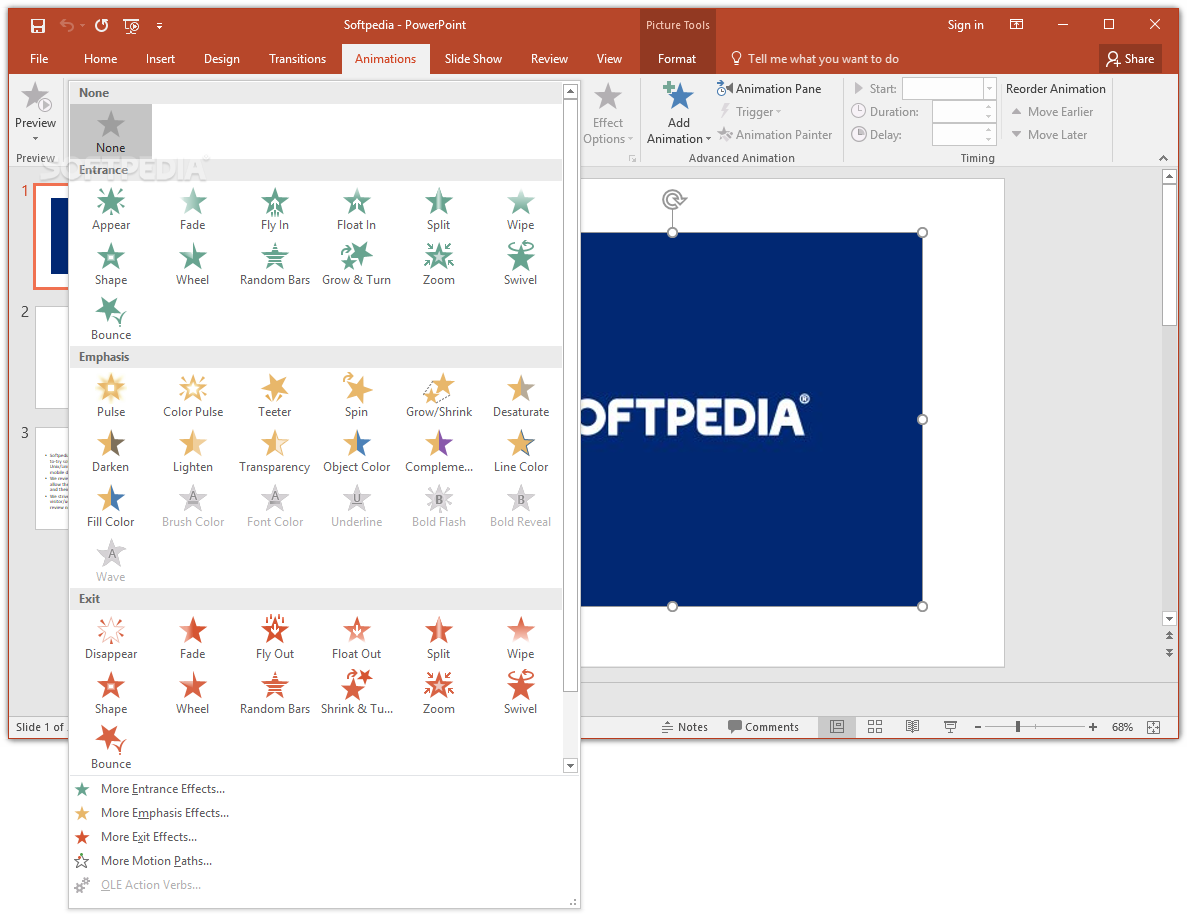Image resolution: width=1187 pixels, height=919 pixels.
Task: Apply the Fill Color emphasis
Action: pyautogui.click(x=111, y=506)
